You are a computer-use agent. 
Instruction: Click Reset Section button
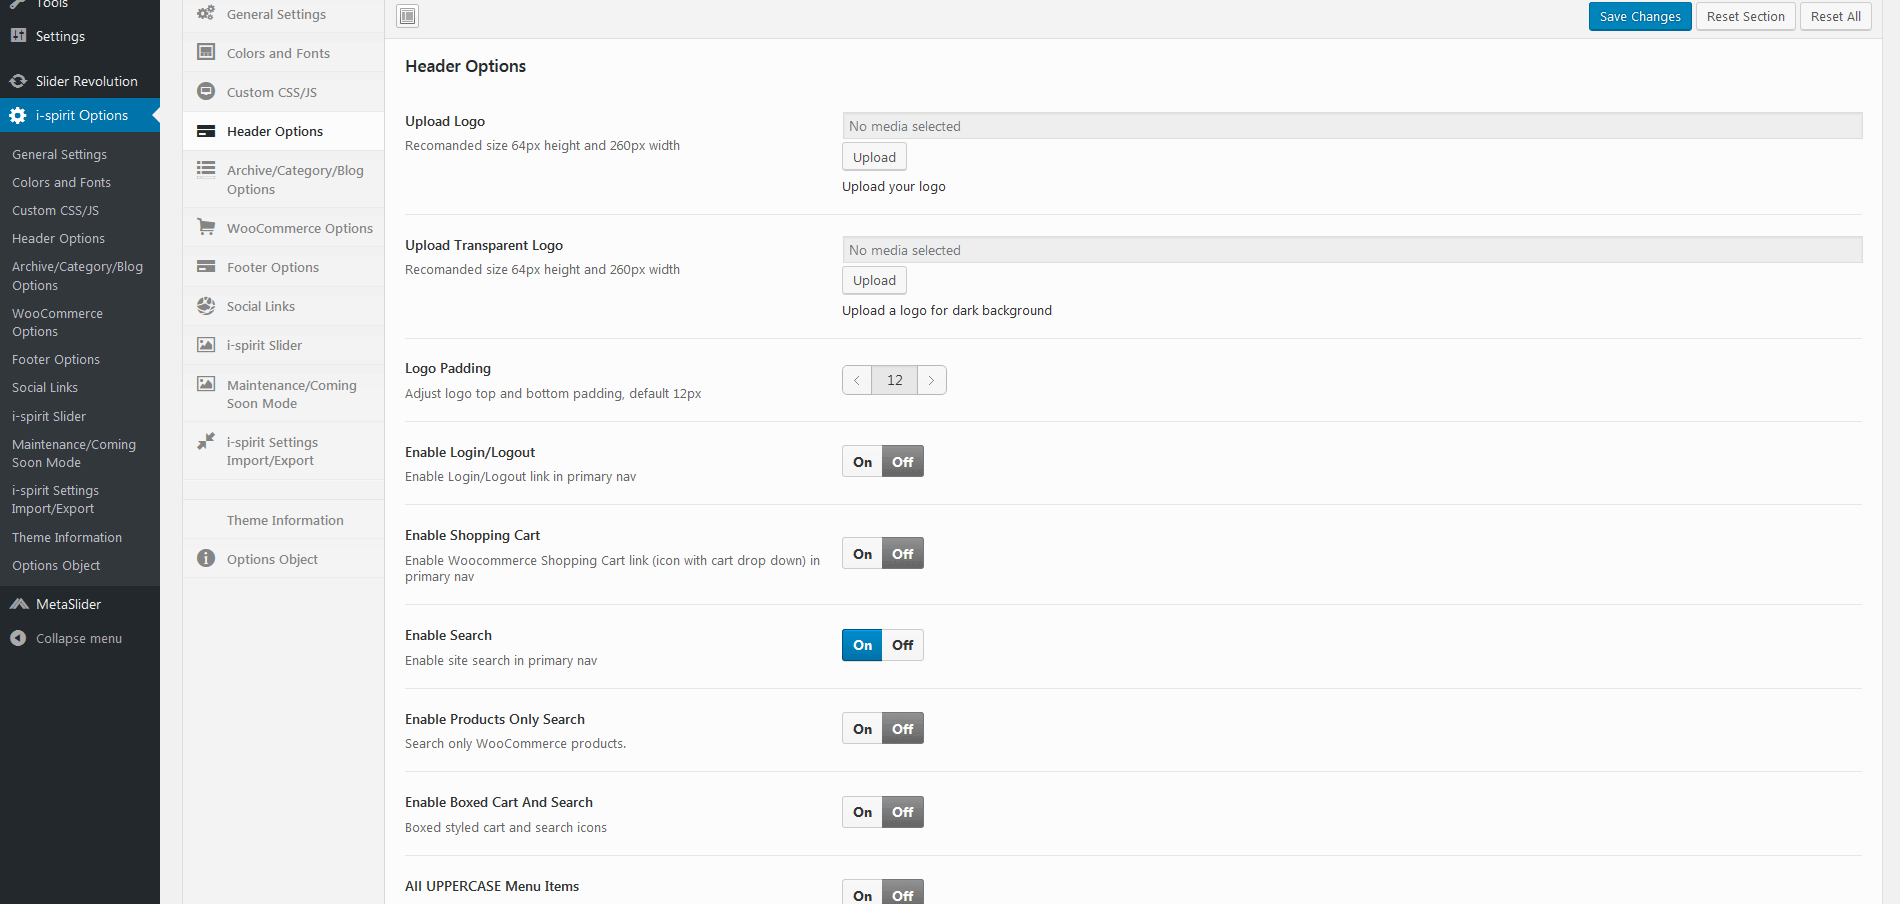(x=1745, y=16)
